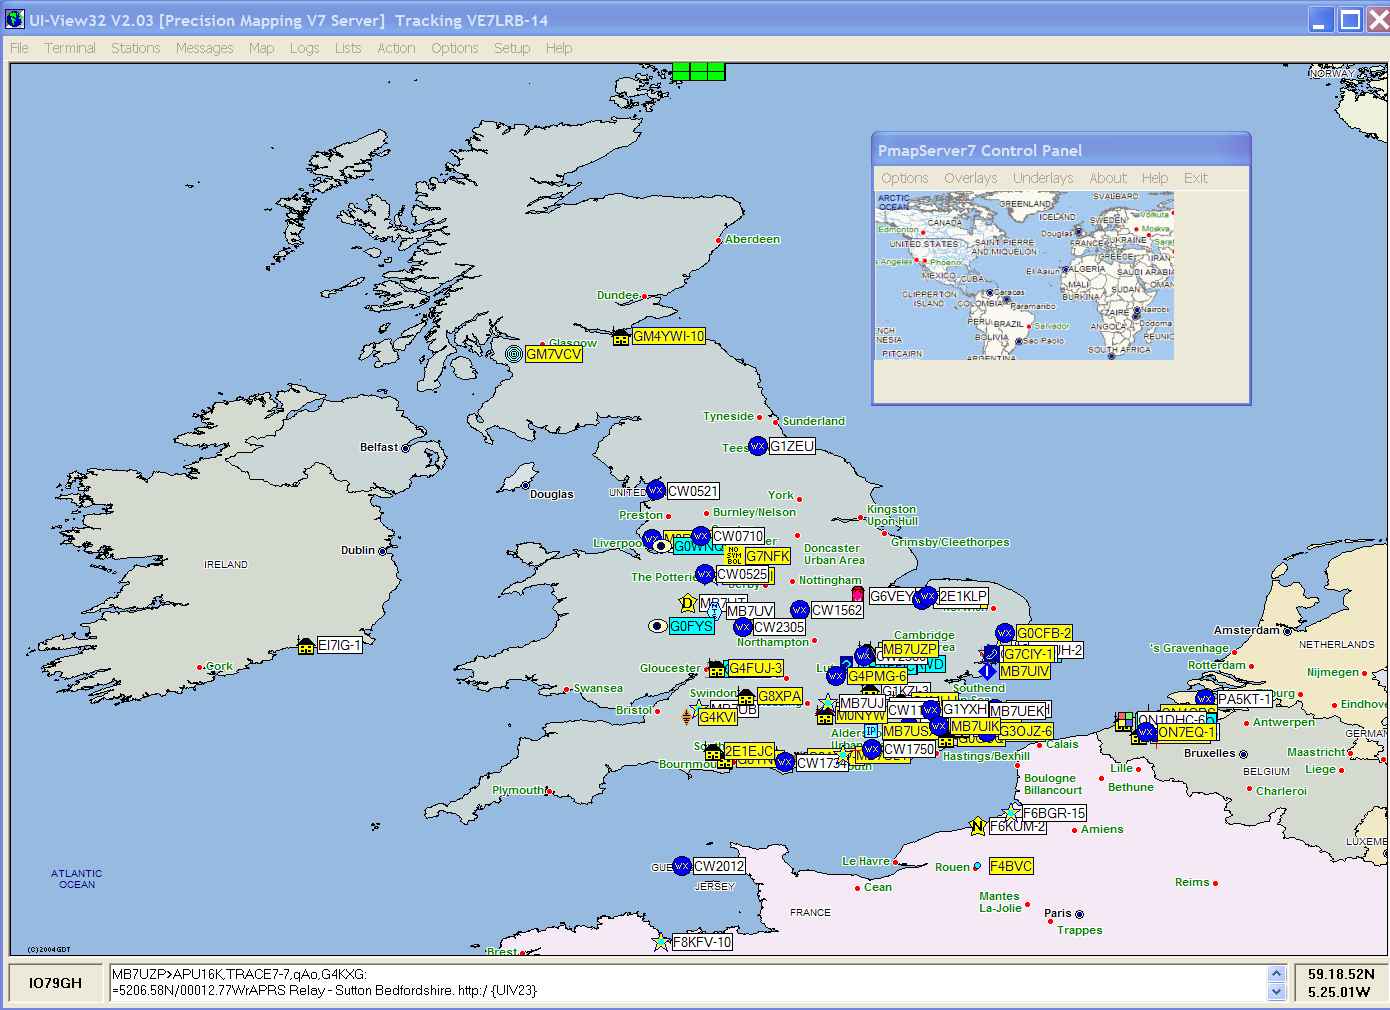Open the Setup menu

pos(511,48)
